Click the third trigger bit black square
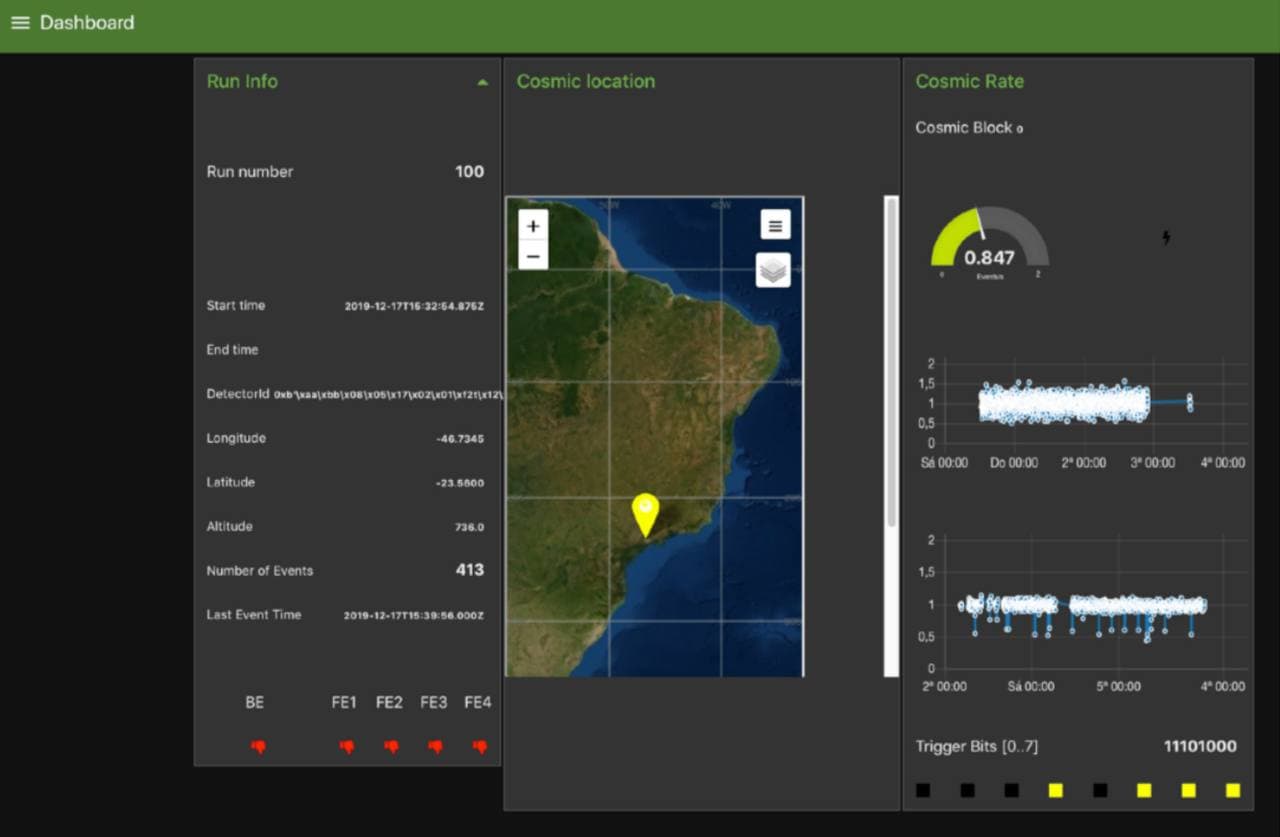 pyautogui.click(x=1012, y=790)
